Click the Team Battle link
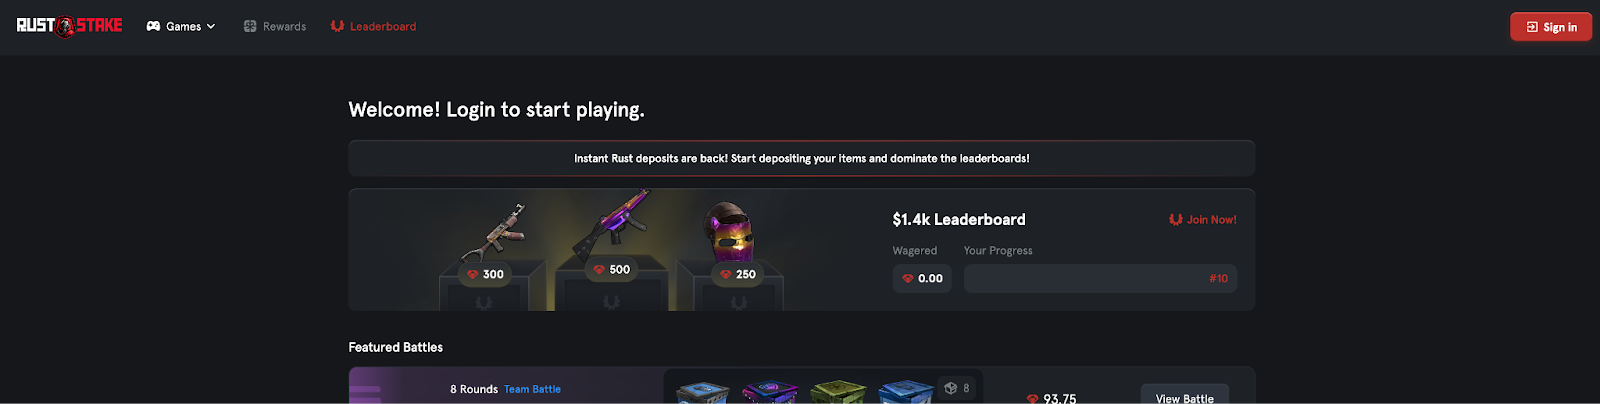This screenshot has width=1600, height=404. pyautogui.click(x=532, y=389)
